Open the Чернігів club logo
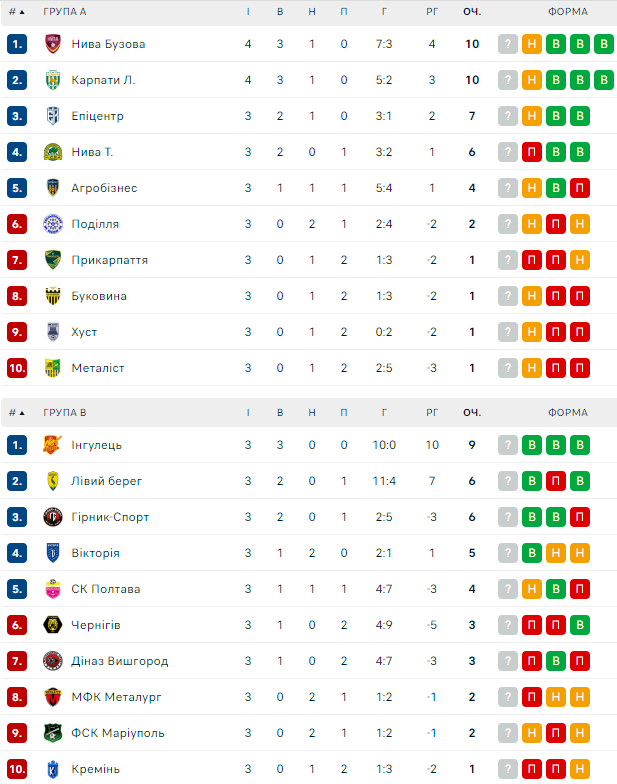 (x=53, y=625)
